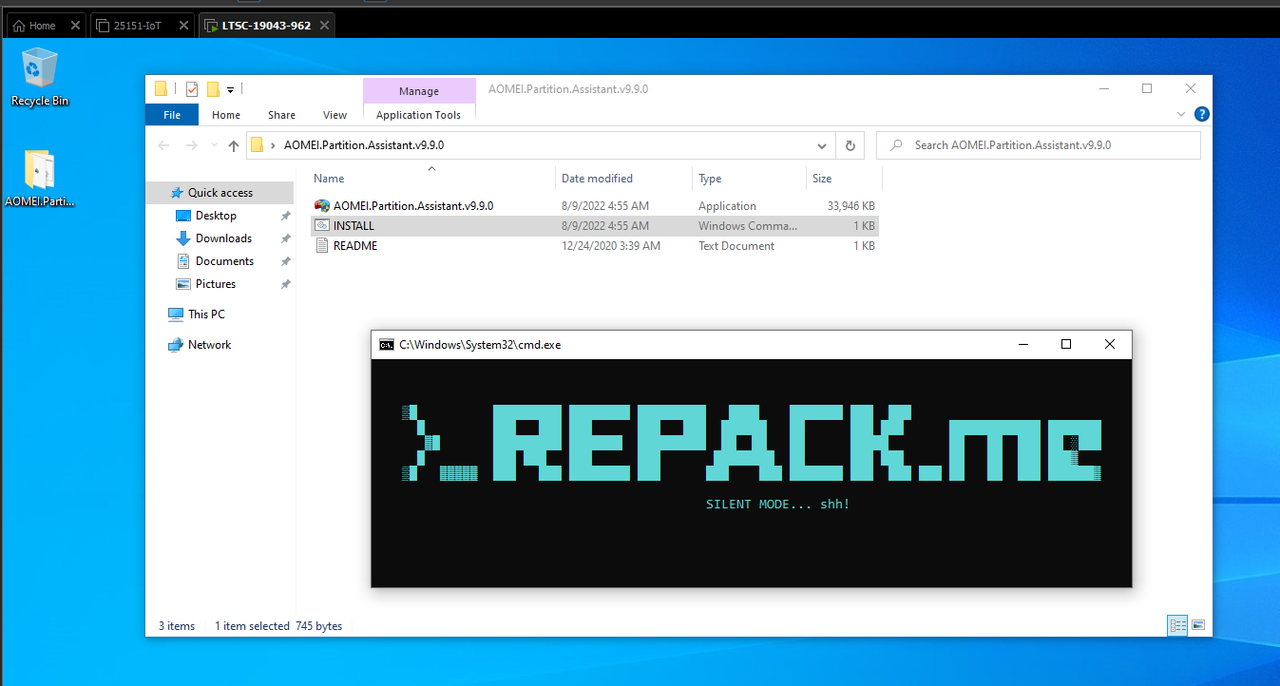1280x686 pixels.
Task: Click the address bar path AOMEI.Partition.Assistant.v9.9.0
Action: coord(364,145)
